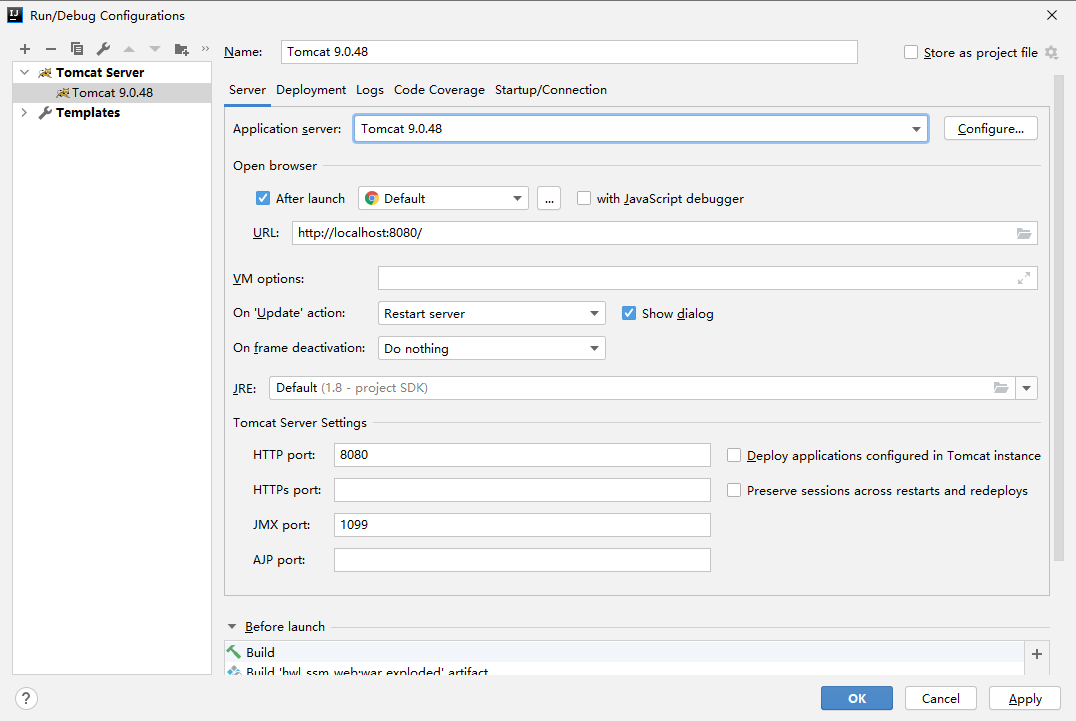This screenshot has height=721, width=1076.
Task: Add Before launch task with plus
Action: point(1037,654)
